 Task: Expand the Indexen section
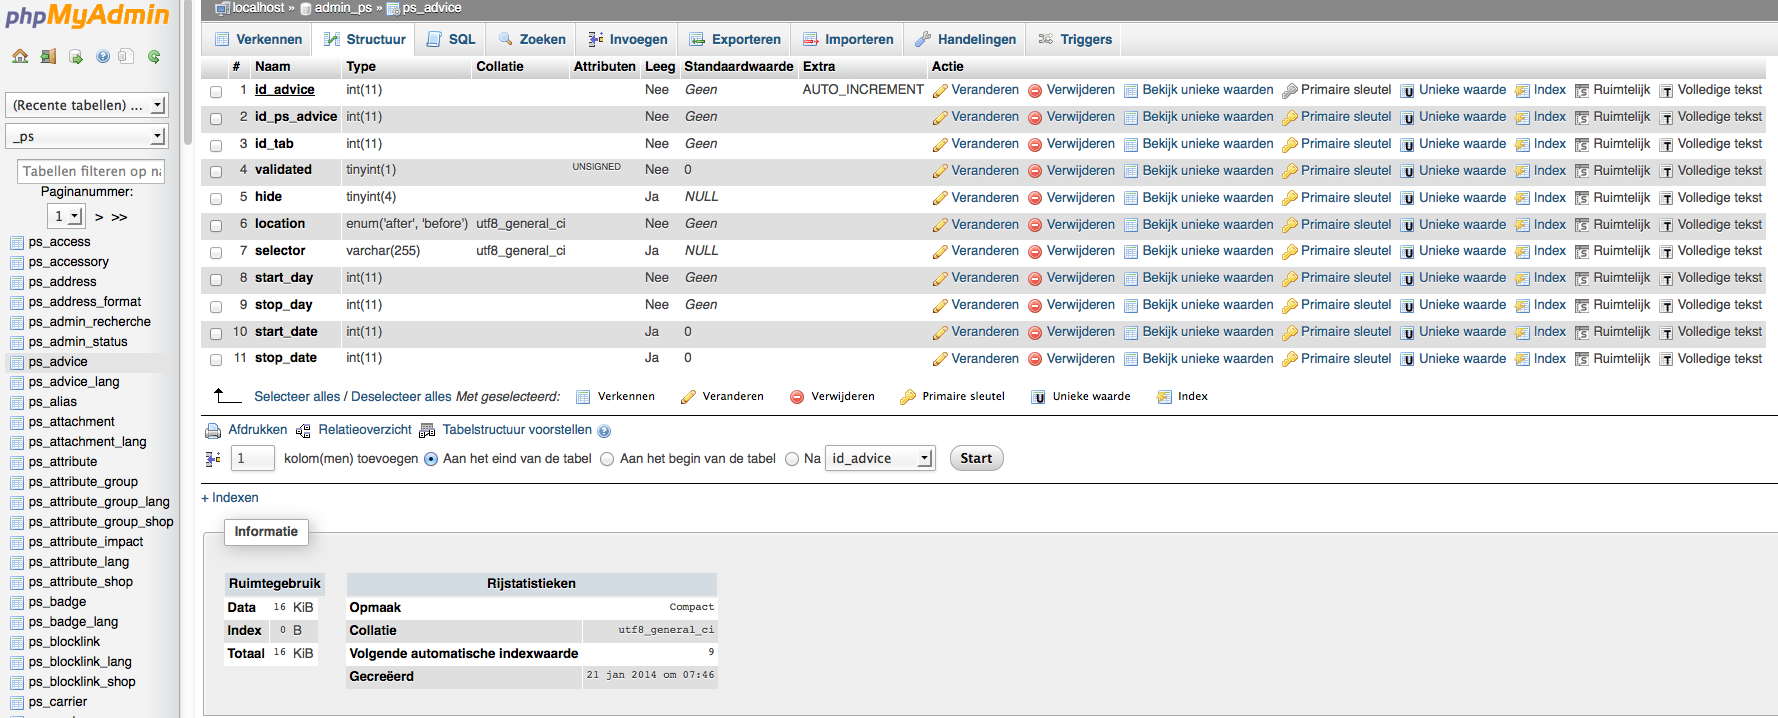230,498
